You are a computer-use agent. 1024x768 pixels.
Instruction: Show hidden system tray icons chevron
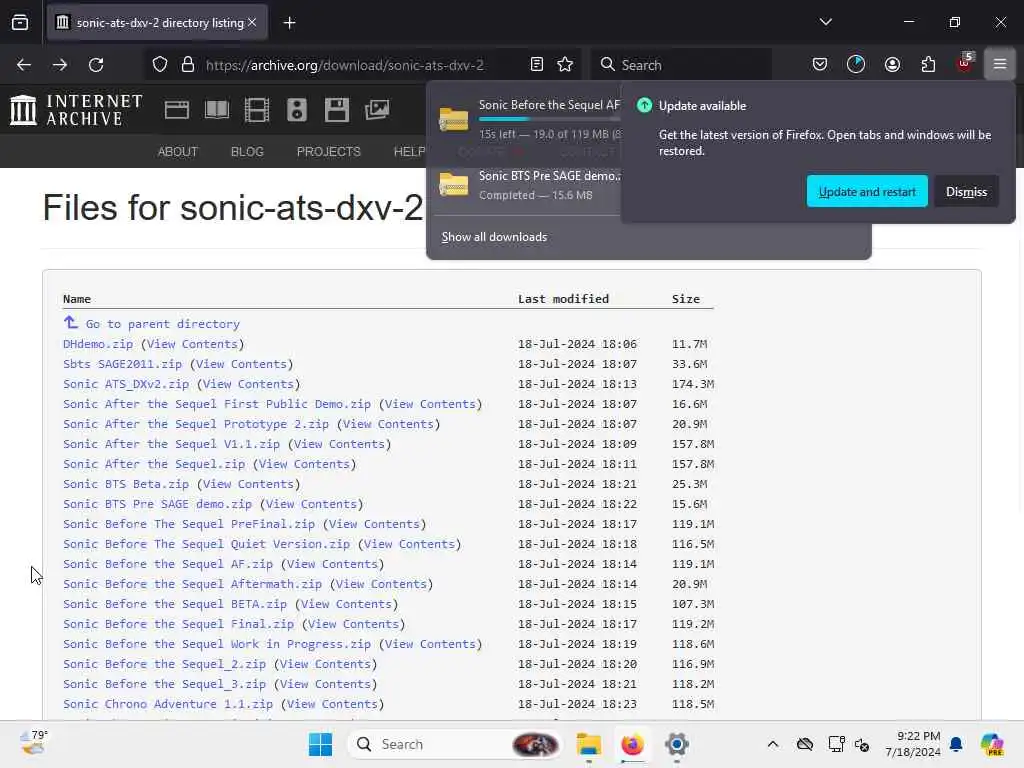tap(773, 744)
